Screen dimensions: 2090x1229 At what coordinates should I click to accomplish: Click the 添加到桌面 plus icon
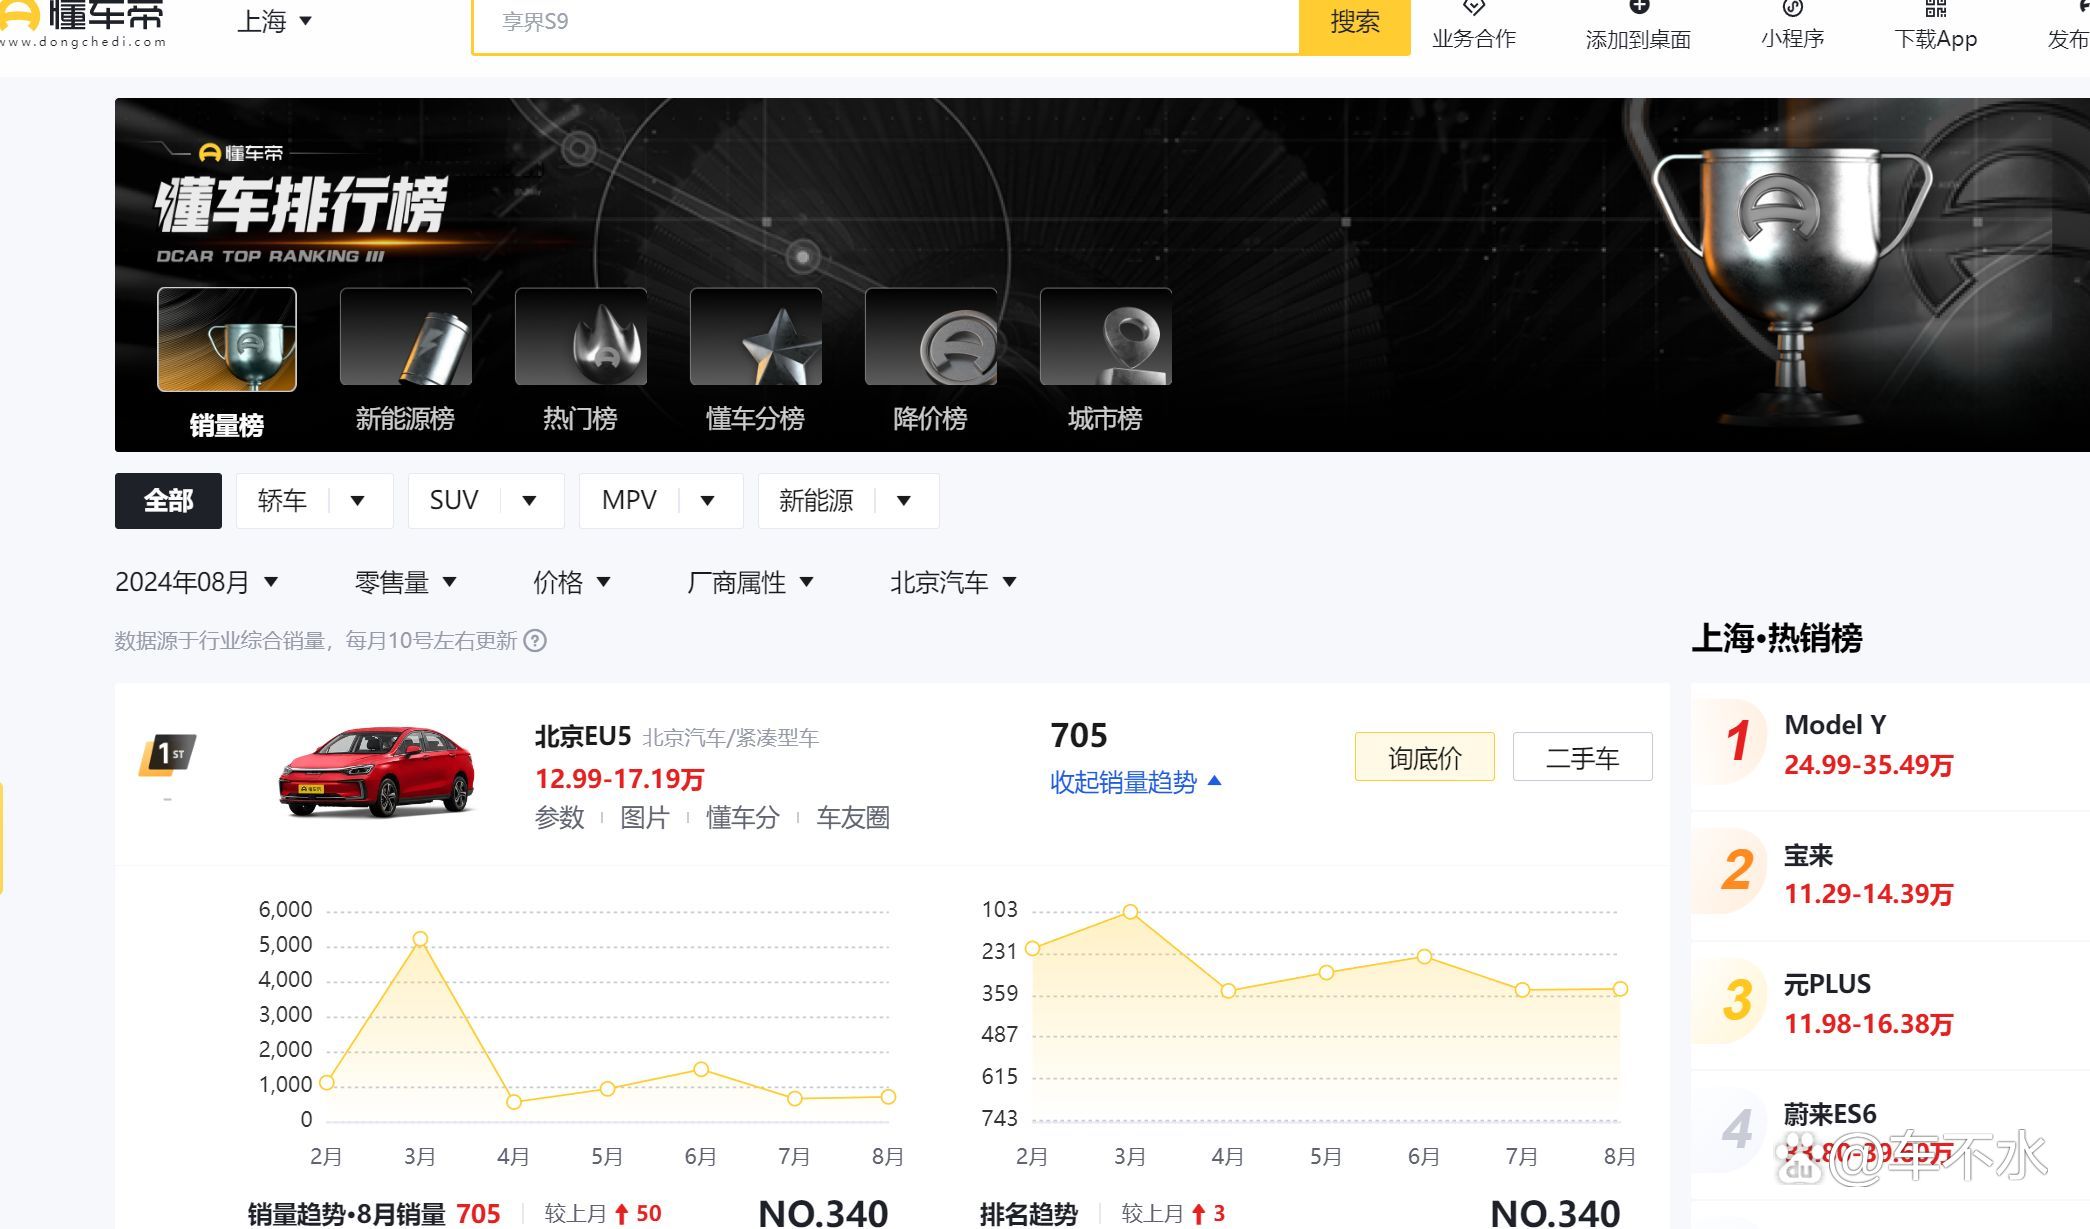pos(1638,8)
